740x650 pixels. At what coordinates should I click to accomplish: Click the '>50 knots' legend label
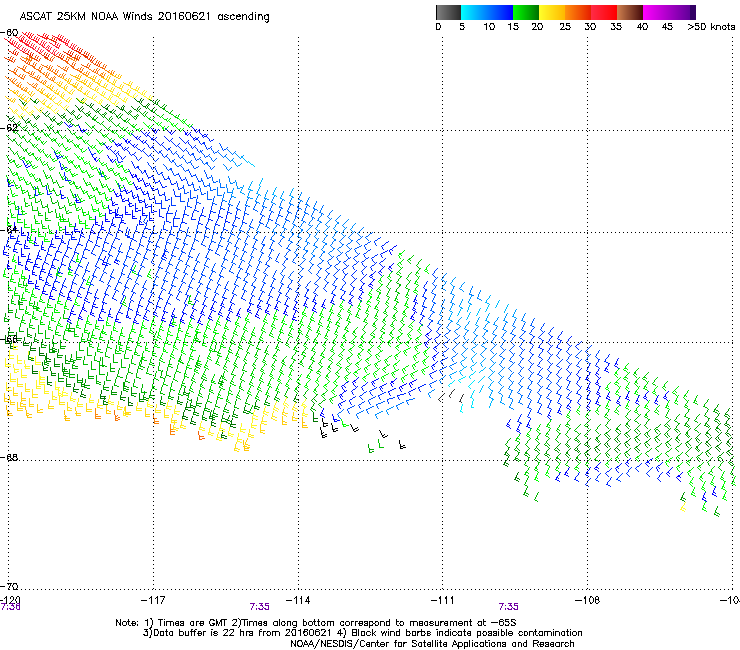[711, 27]
